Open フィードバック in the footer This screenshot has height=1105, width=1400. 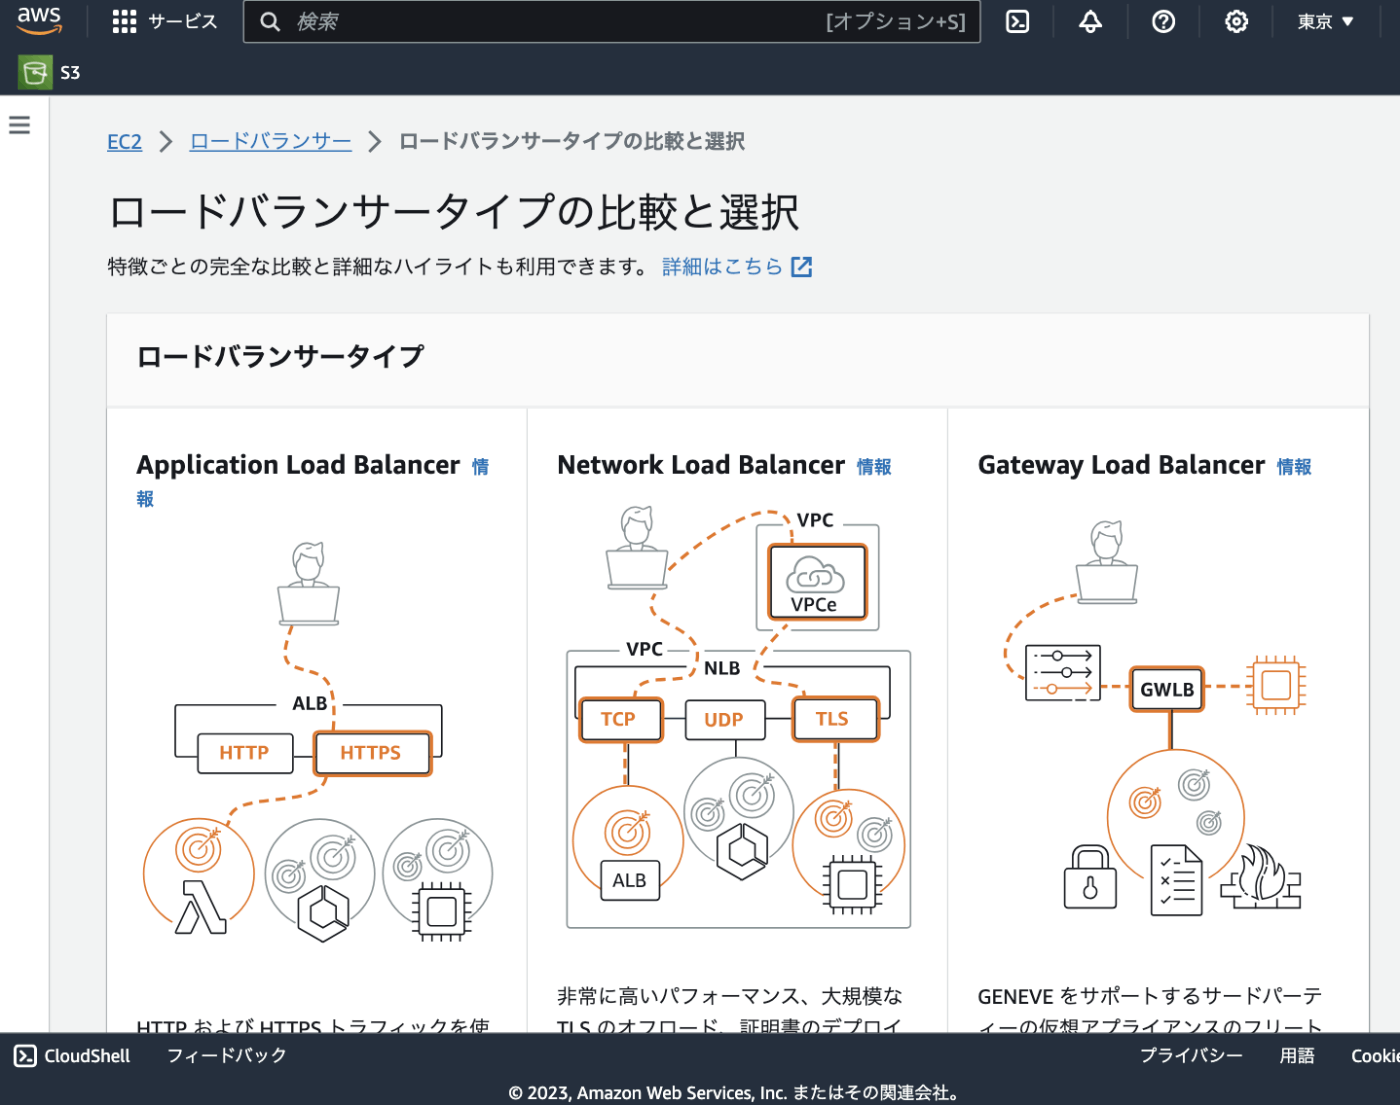(x=226, y=1056)
